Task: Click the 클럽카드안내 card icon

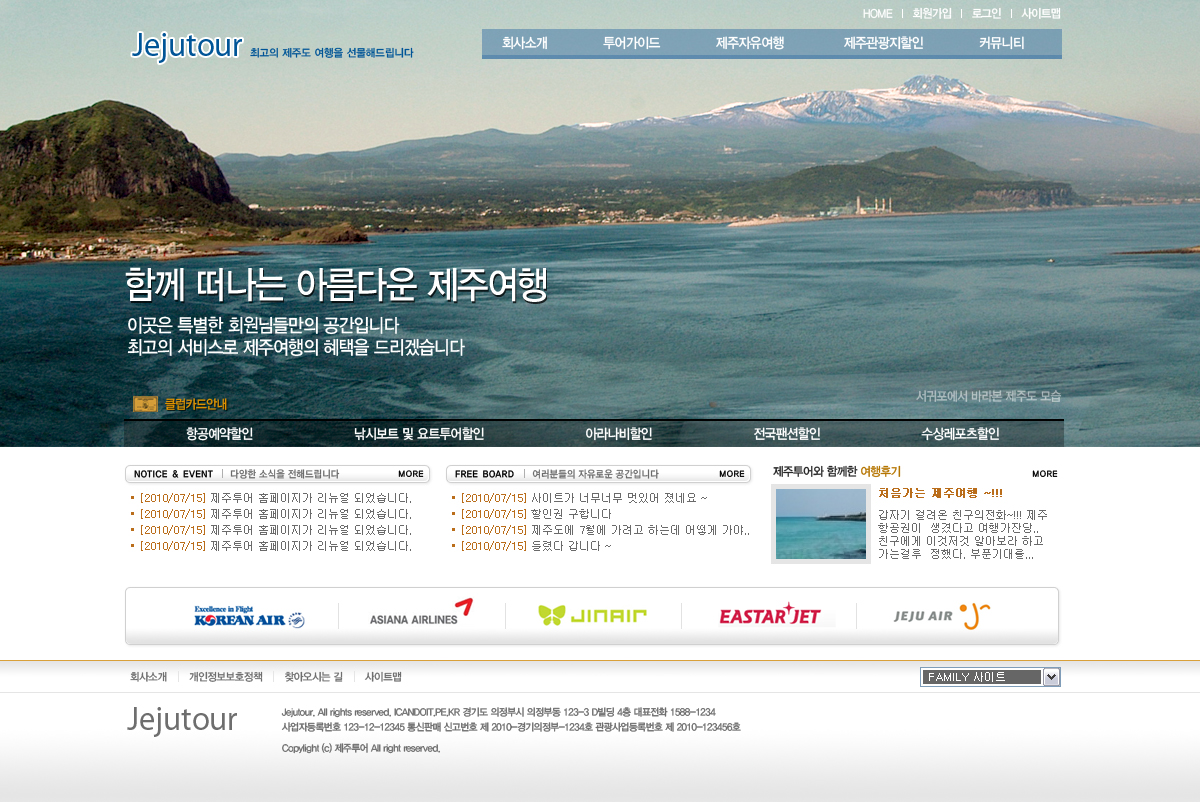Action: (x=146, y=404)
